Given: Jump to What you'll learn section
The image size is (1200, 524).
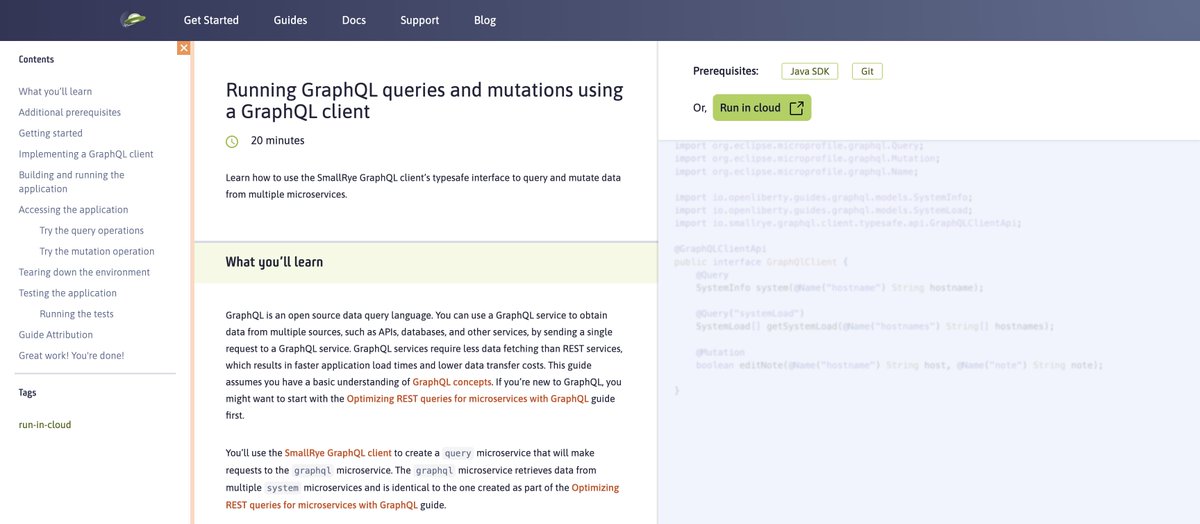Looking at the screenshot, I should pos(56,91).
